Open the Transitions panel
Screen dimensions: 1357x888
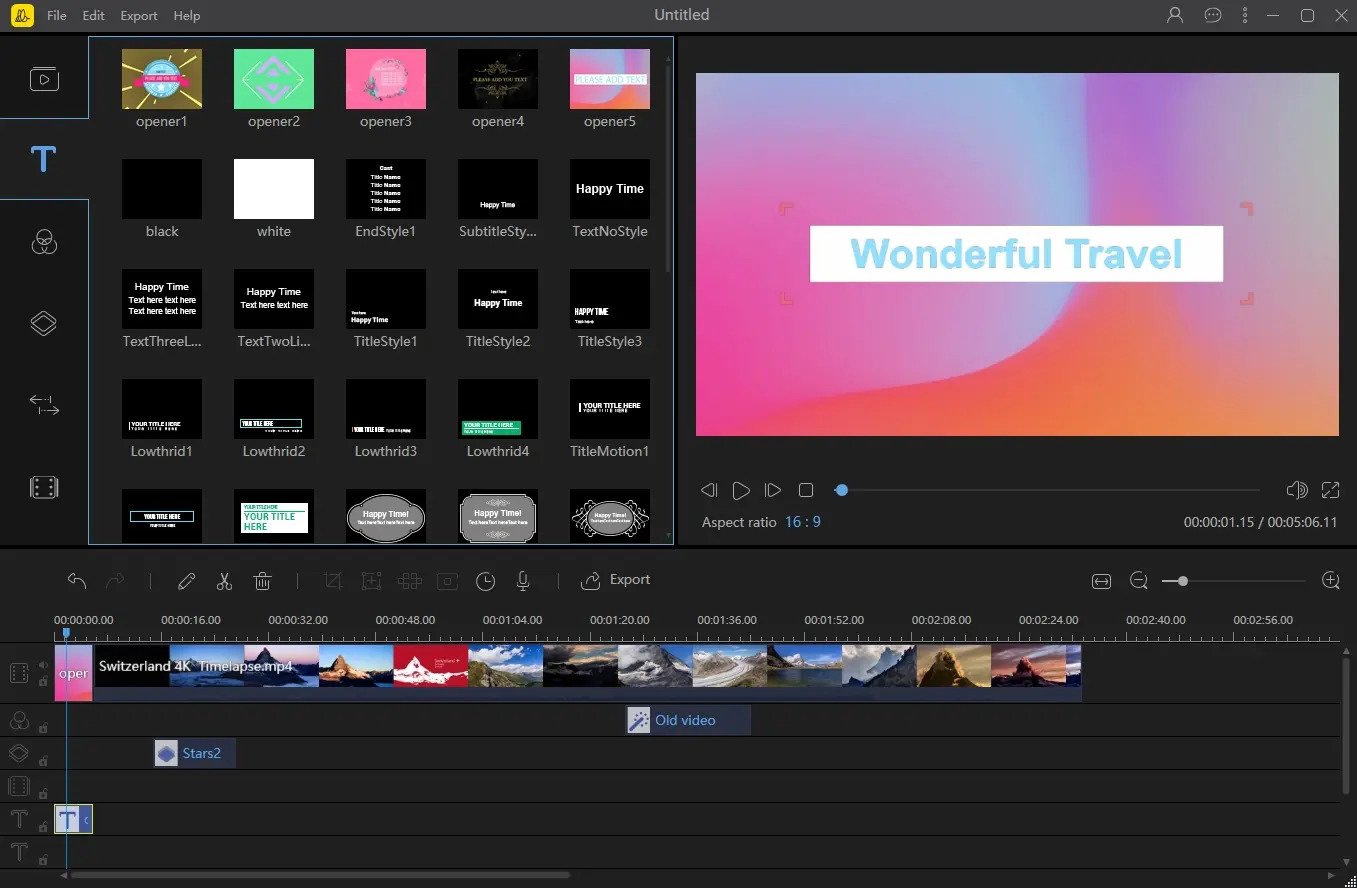[x=44, y=405]
